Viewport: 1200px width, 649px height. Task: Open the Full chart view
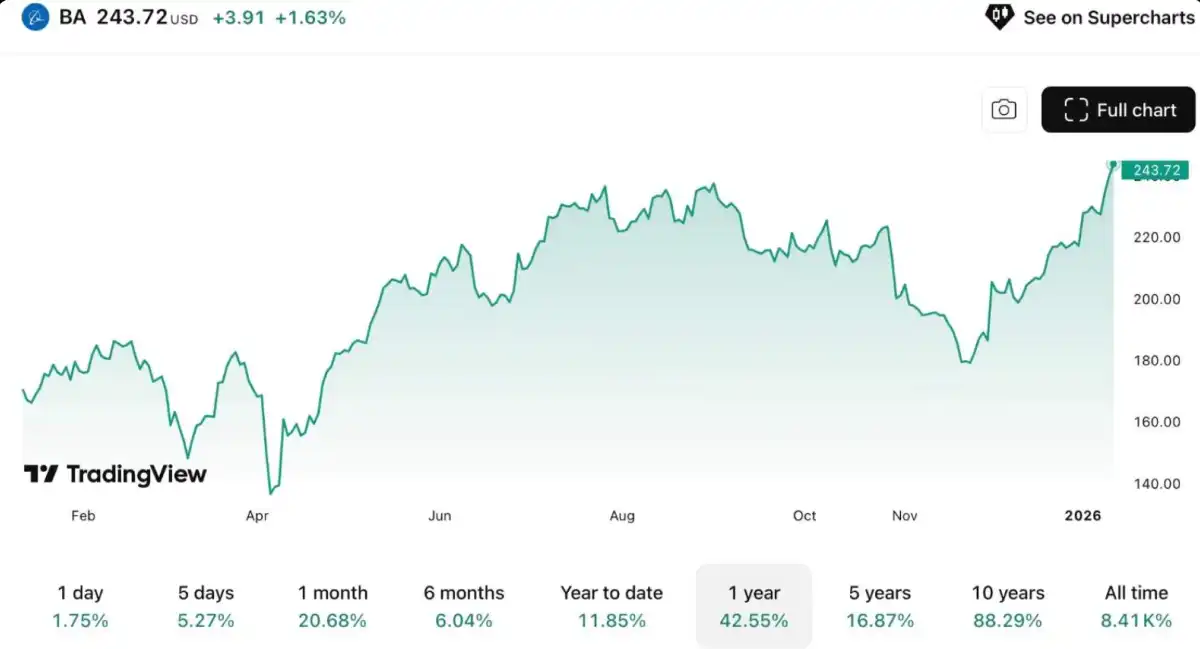point(1118,110)
